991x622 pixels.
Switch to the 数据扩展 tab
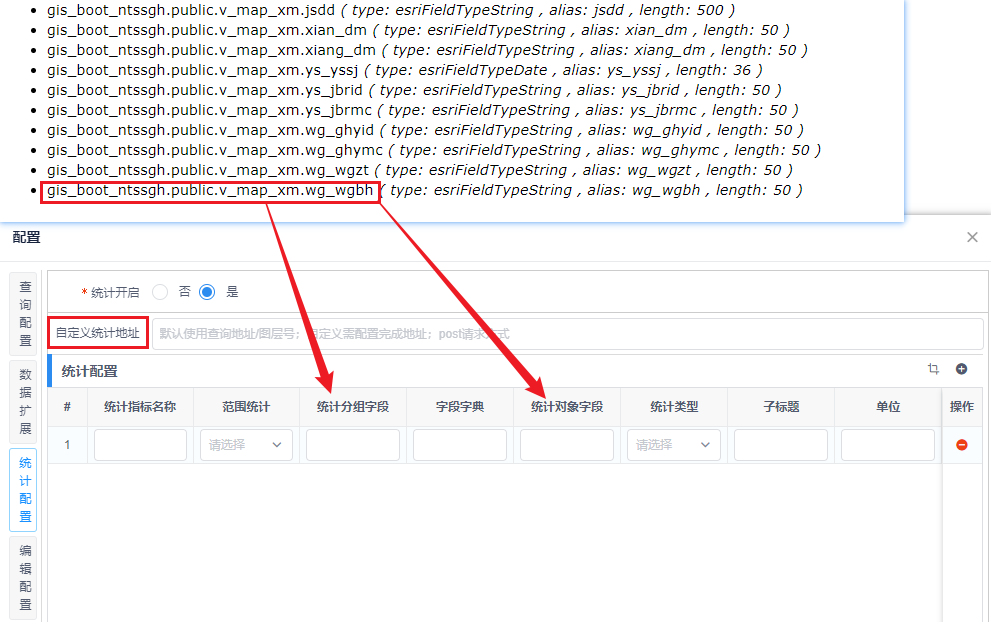pos(25,402)
